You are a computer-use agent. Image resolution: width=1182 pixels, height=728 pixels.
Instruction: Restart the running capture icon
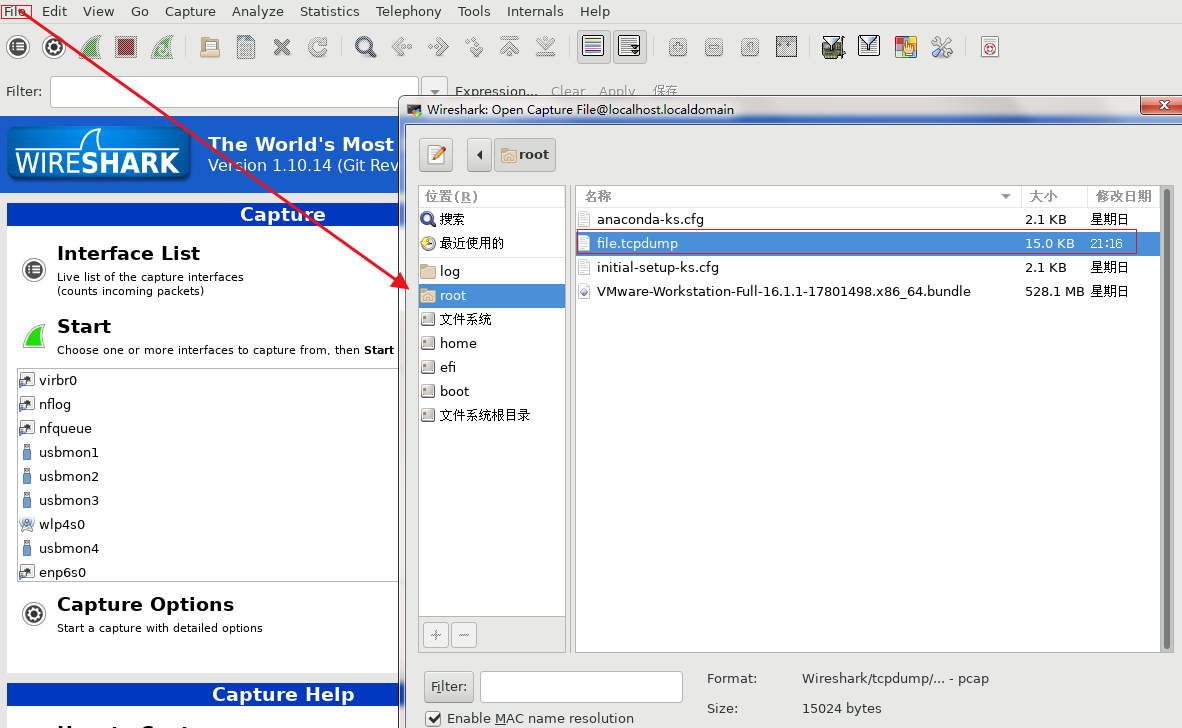coord(162,47)
